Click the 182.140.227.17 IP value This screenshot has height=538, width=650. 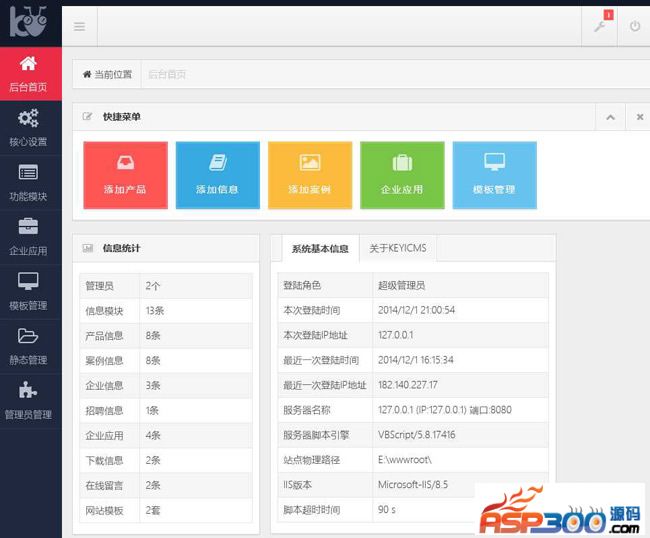[x=407, y=385]
